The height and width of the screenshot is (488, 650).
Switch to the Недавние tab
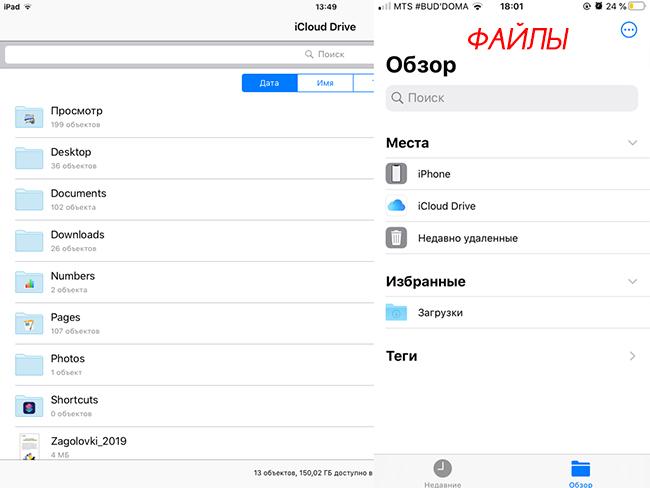[442, 473]
